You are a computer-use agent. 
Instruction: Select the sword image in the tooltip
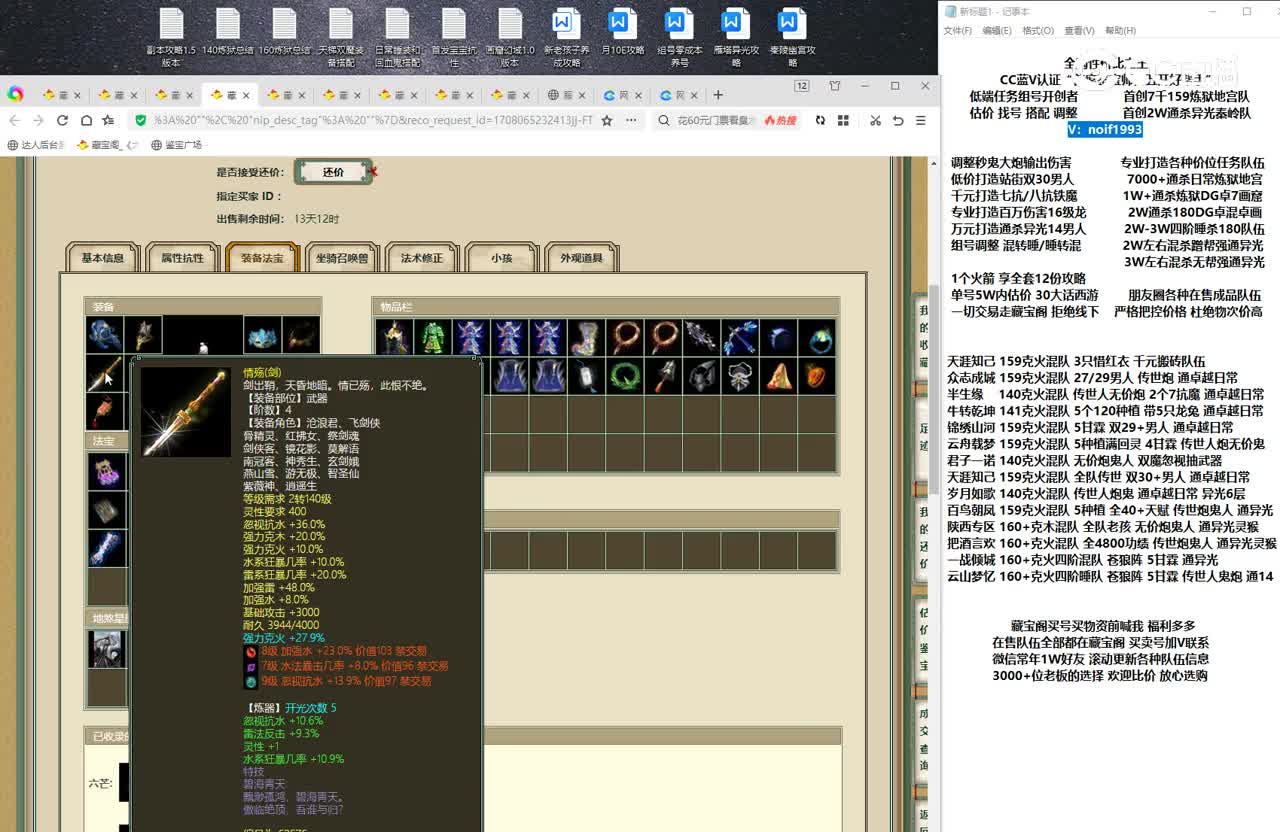tap(186, 412)
